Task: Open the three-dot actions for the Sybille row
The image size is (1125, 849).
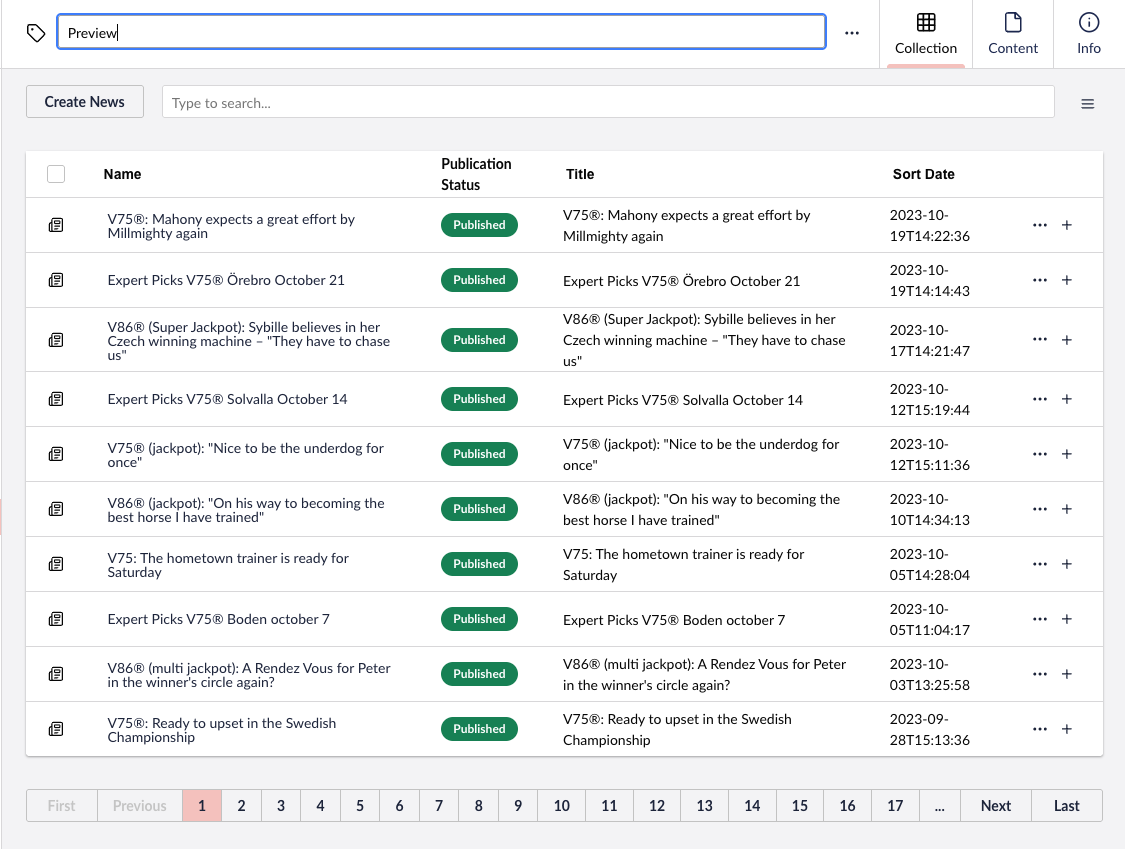Action: 1040,339
